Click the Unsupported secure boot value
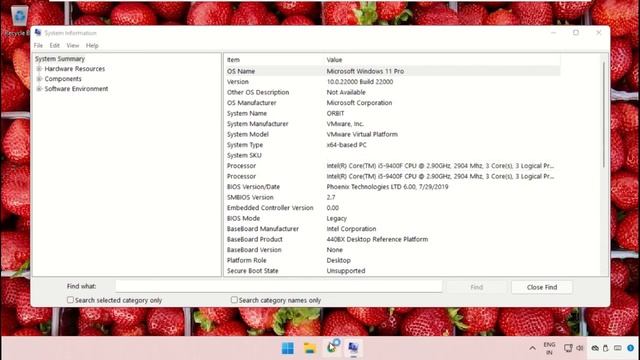Viewport: 640px width, 360px height. click(346, 271)
